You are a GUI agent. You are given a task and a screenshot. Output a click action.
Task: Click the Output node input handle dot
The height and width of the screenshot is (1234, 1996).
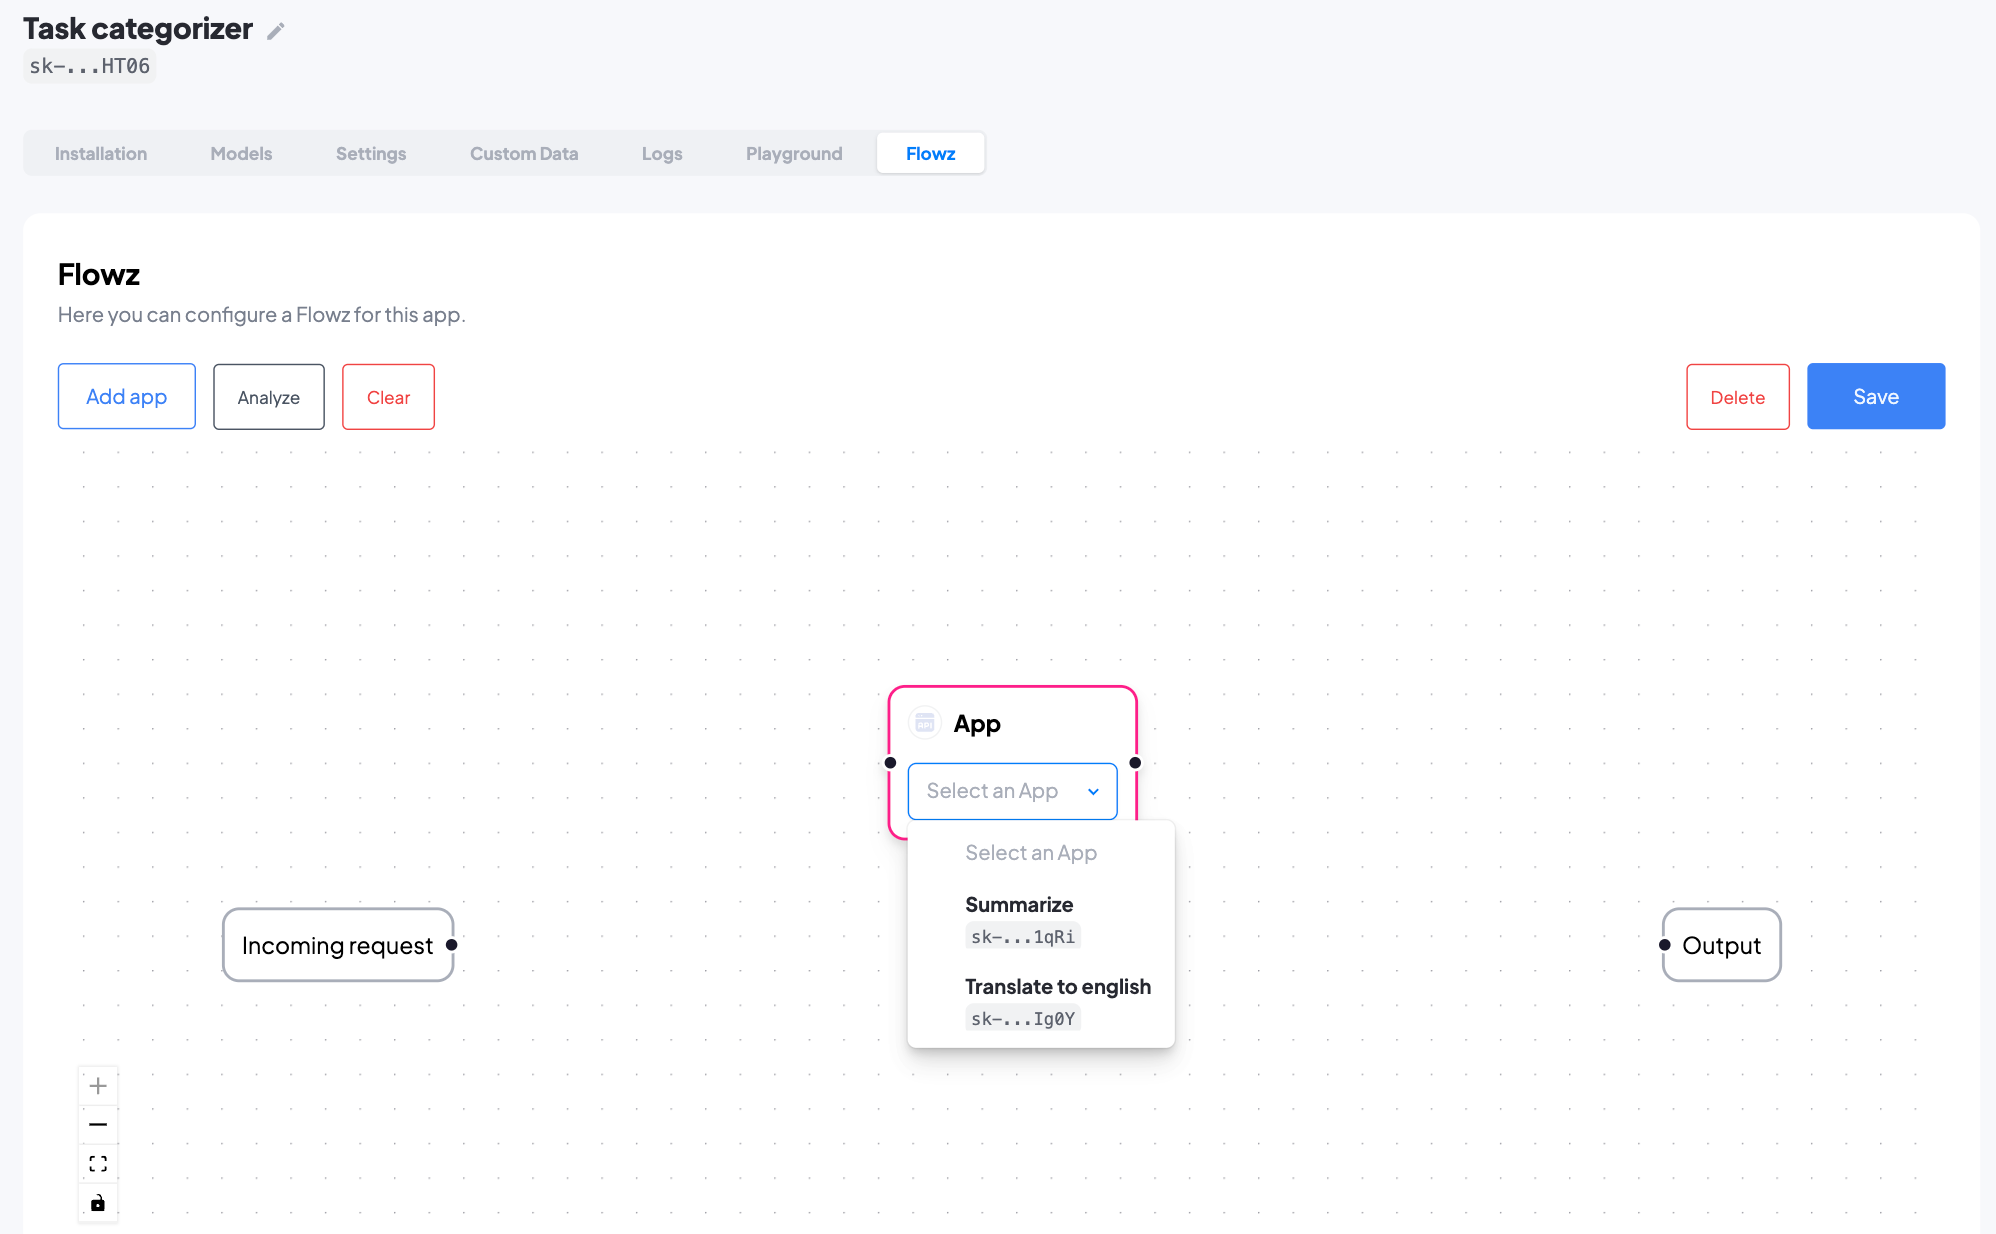[1665, 945]
